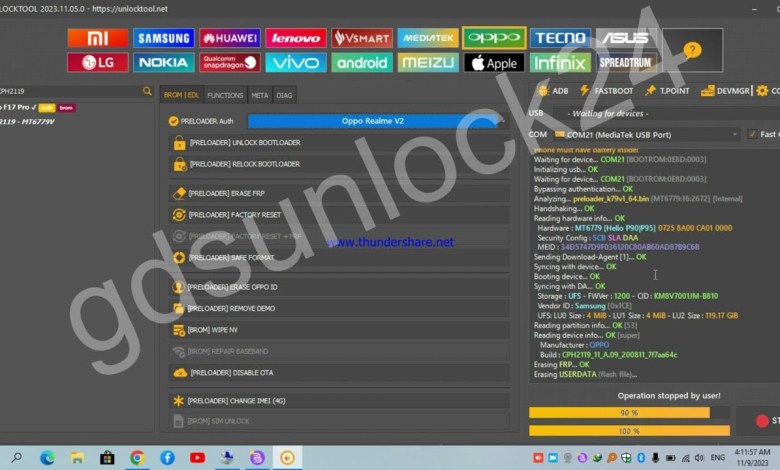
Task: Toggle the PRELOADER Auth checkbox
Action: coord(174,121)
